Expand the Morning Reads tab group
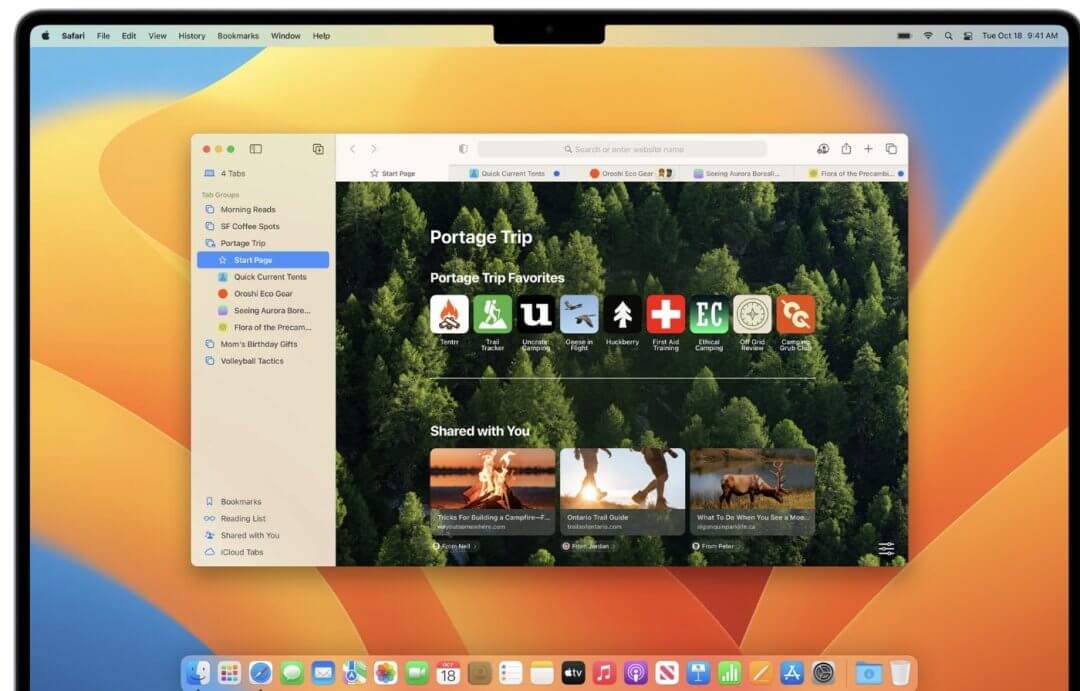Image resolution: width=1080 pixels, height=691 pixels. [x=248, y=209]
